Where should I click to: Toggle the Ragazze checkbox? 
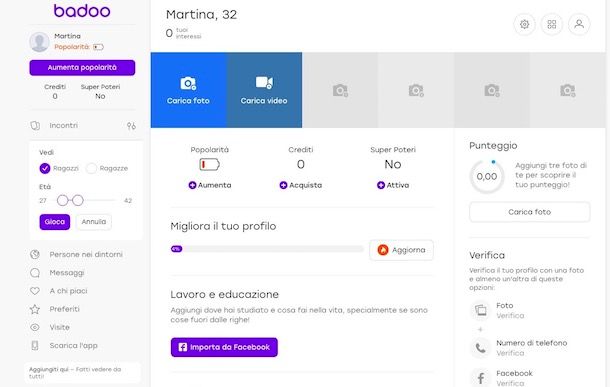click(x=91, y=168)
